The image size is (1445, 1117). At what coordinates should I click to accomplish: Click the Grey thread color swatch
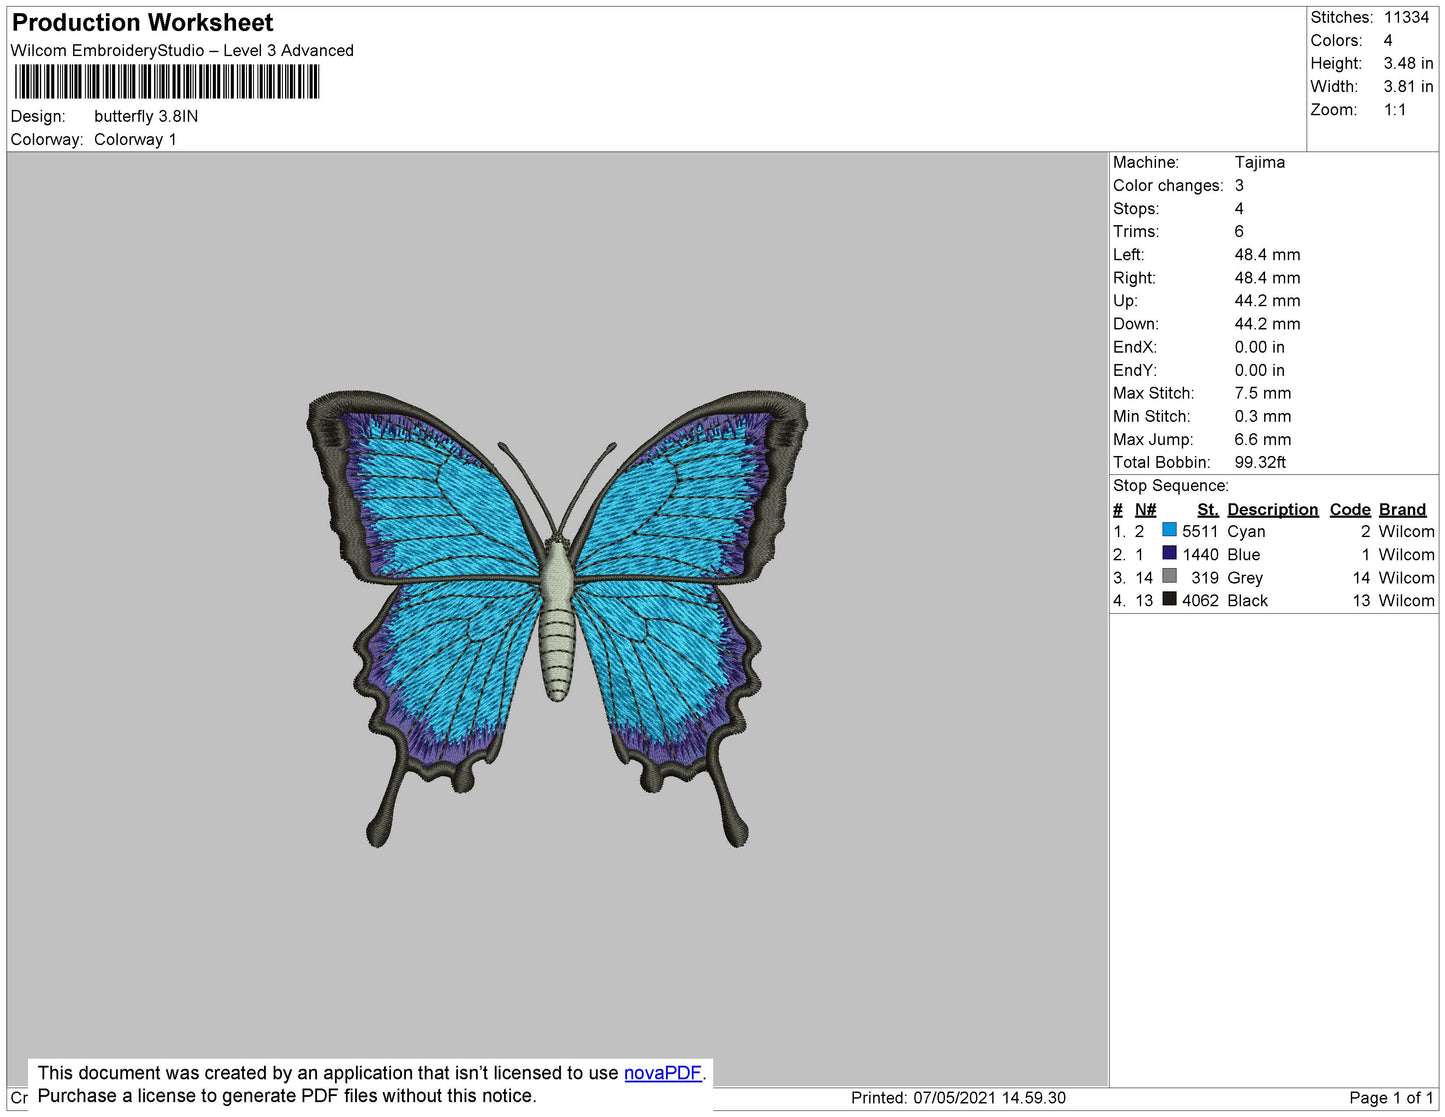pyautogui.click(x=1169, y=576)
